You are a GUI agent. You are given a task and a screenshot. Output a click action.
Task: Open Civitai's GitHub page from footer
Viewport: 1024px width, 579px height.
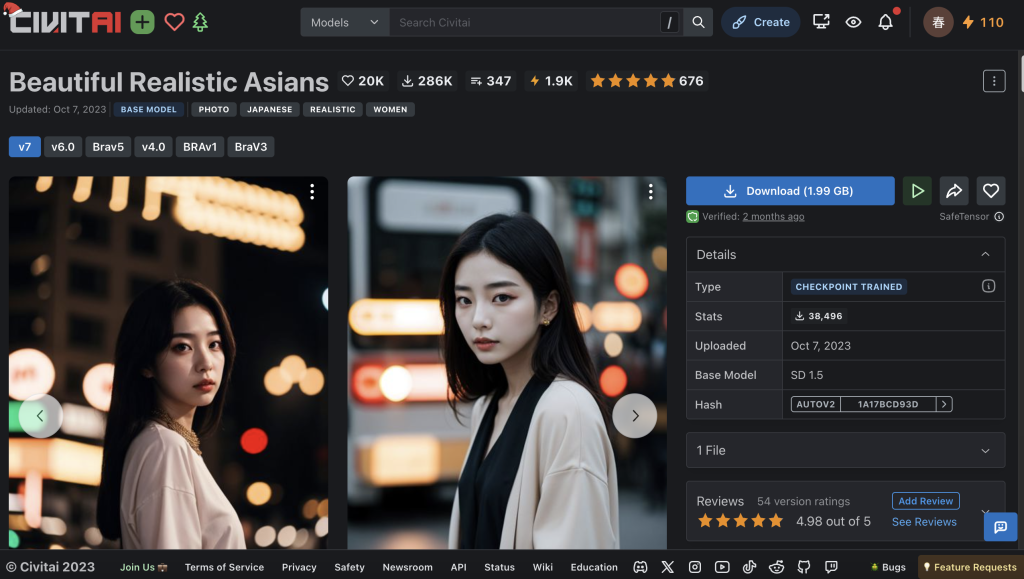(803, 567)
